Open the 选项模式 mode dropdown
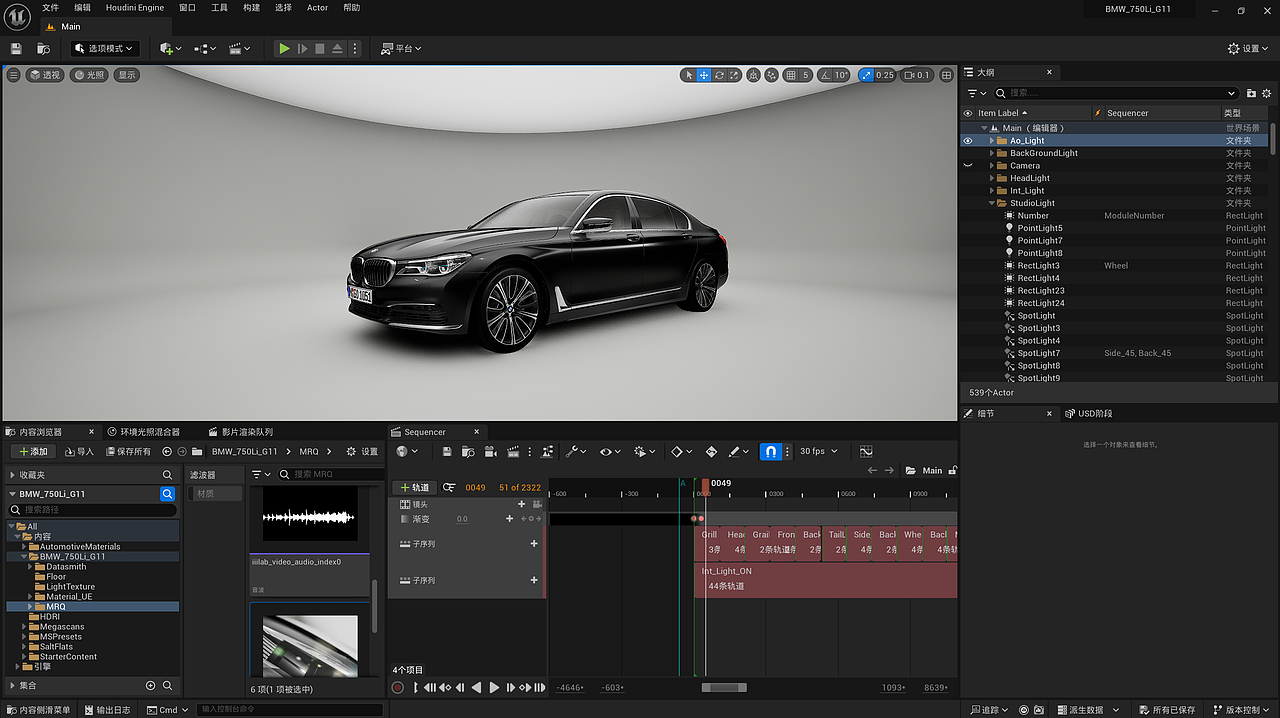 pyautogui.click(x=105, y=48)
